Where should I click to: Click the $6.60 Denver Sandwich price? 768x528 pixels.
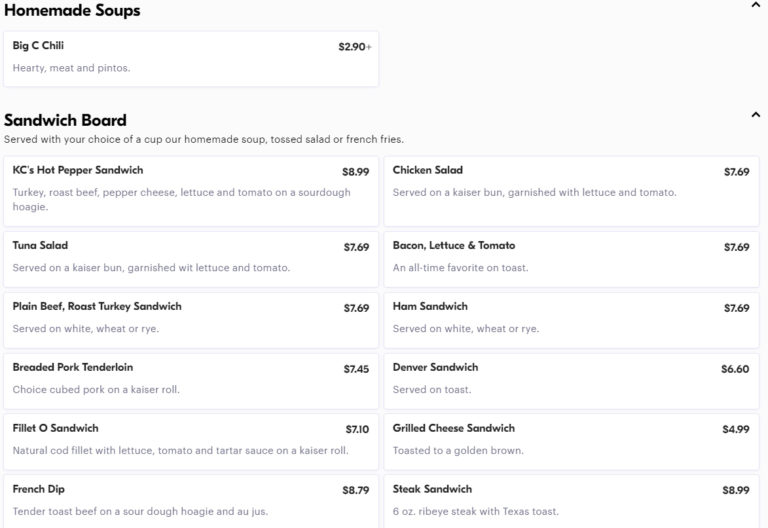pos(735,369)
